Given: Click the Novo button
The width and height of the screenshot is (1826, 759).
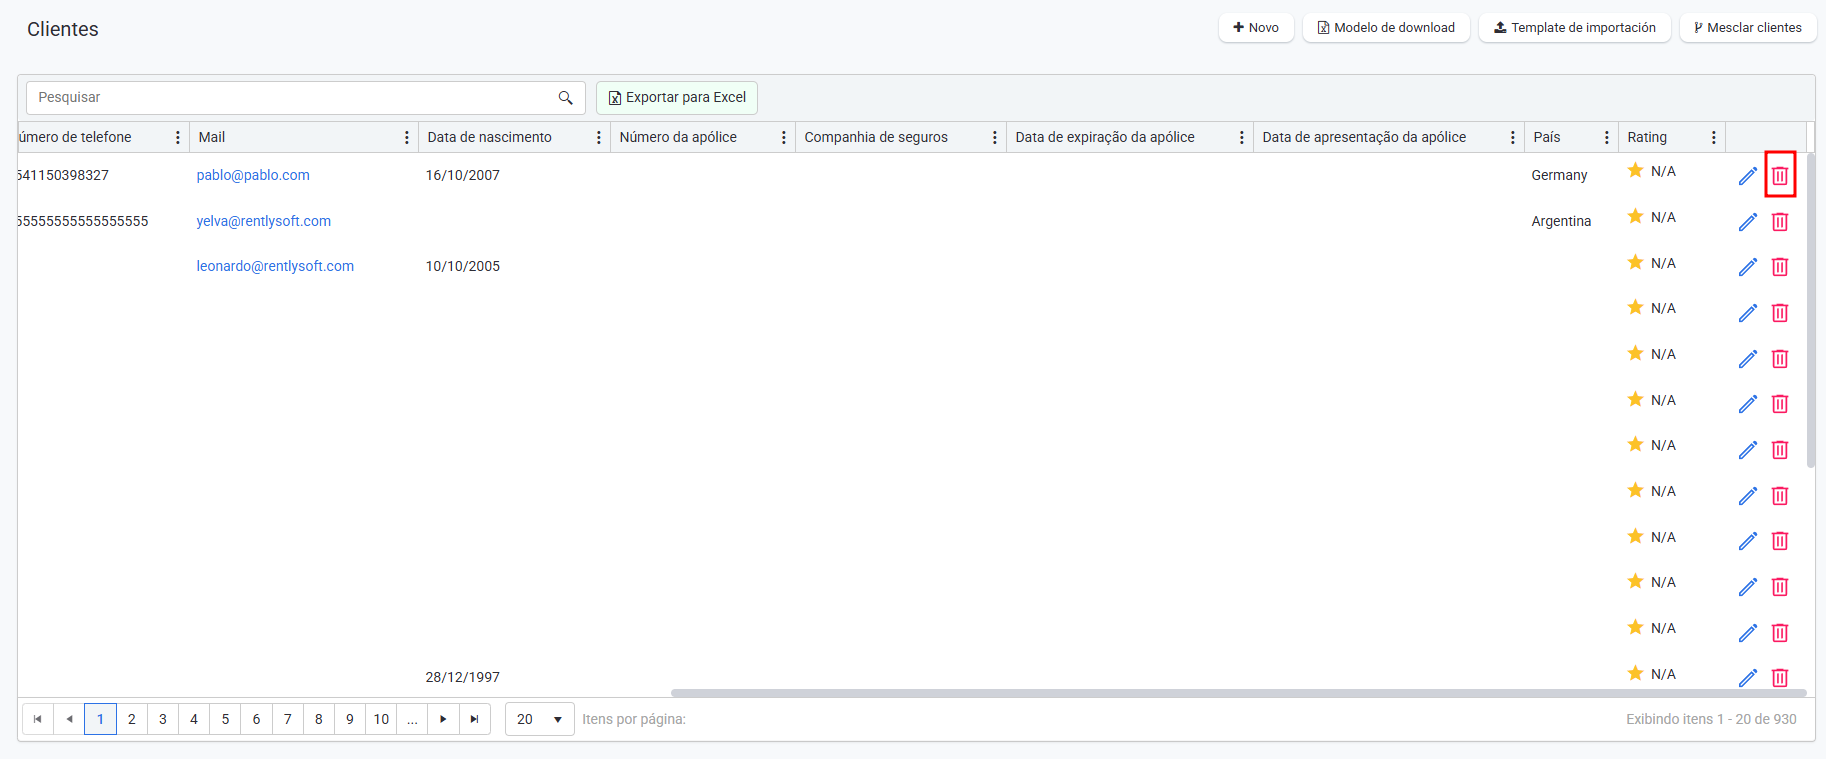Looking at the screenshot, I should pos(1256,28).
